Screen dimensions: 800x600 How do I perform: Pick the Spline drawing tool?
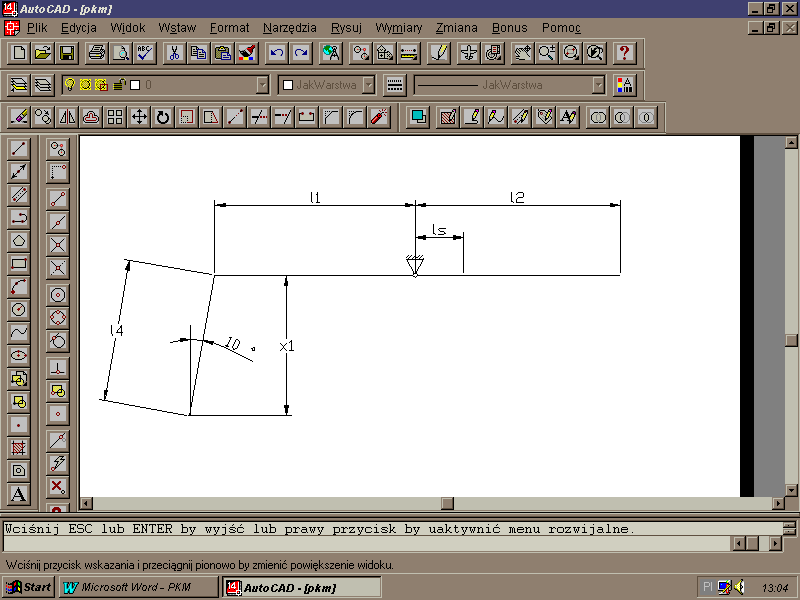click(x=19, y=332)
